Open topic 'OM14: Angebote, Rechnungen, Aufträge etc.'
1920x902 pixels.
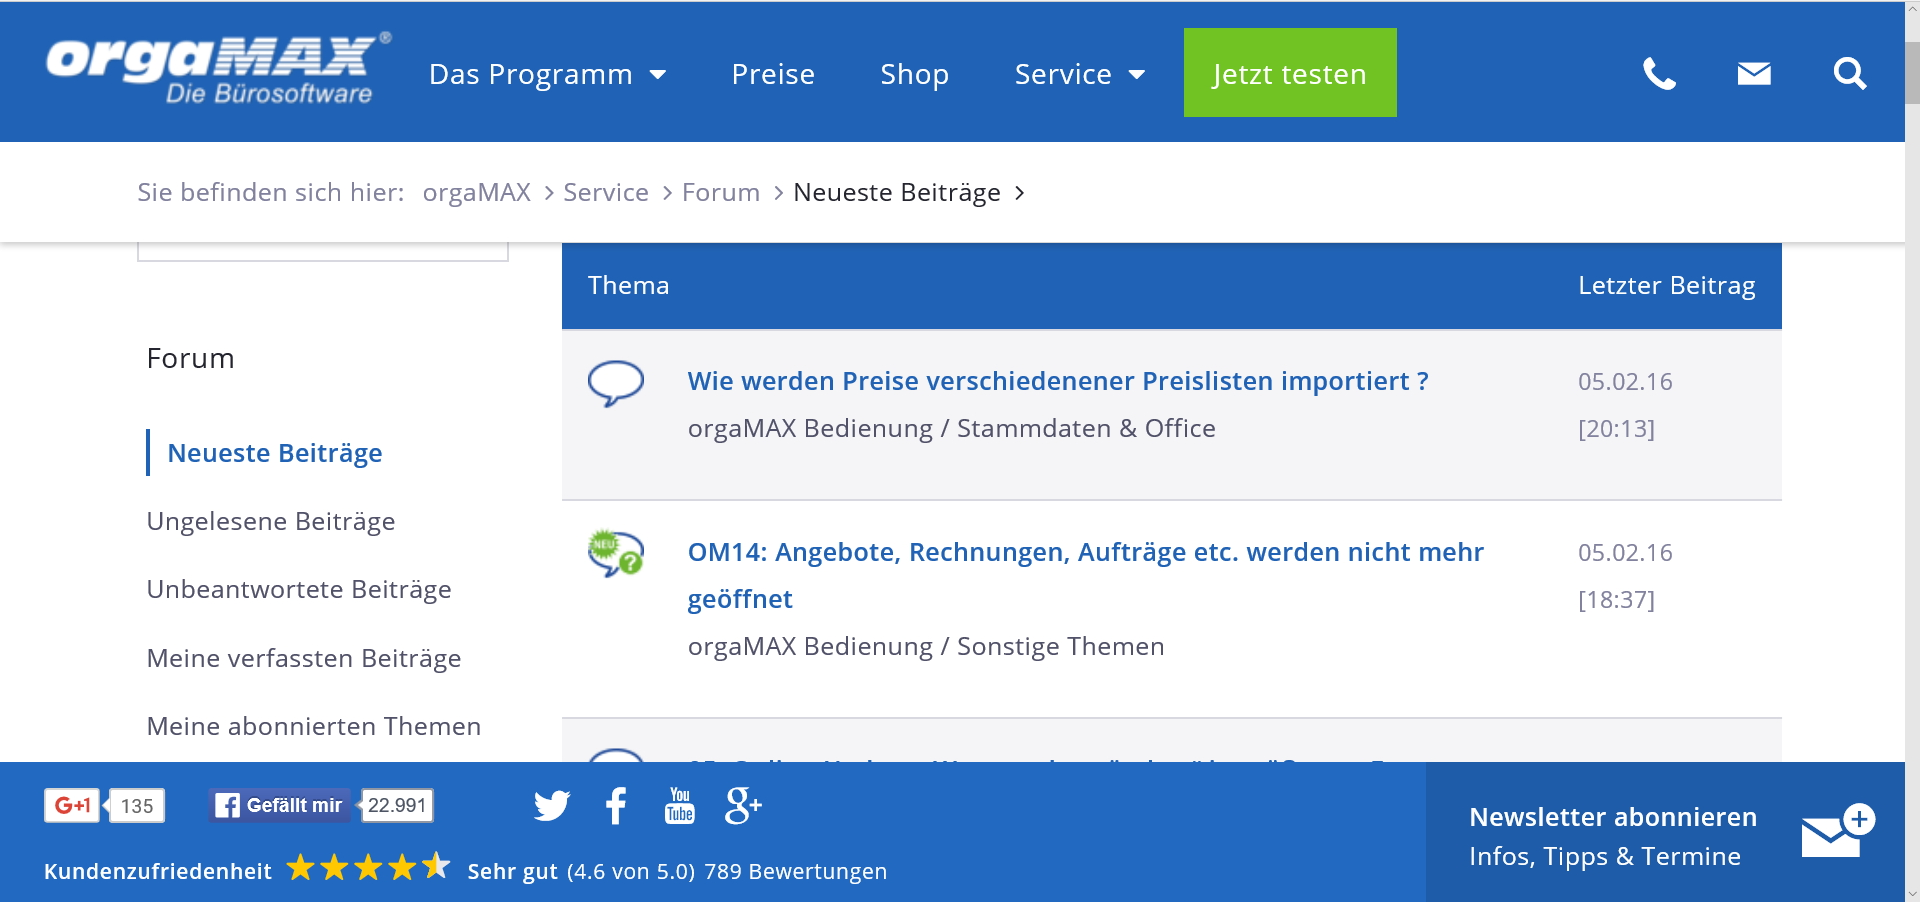(1086, 575)
